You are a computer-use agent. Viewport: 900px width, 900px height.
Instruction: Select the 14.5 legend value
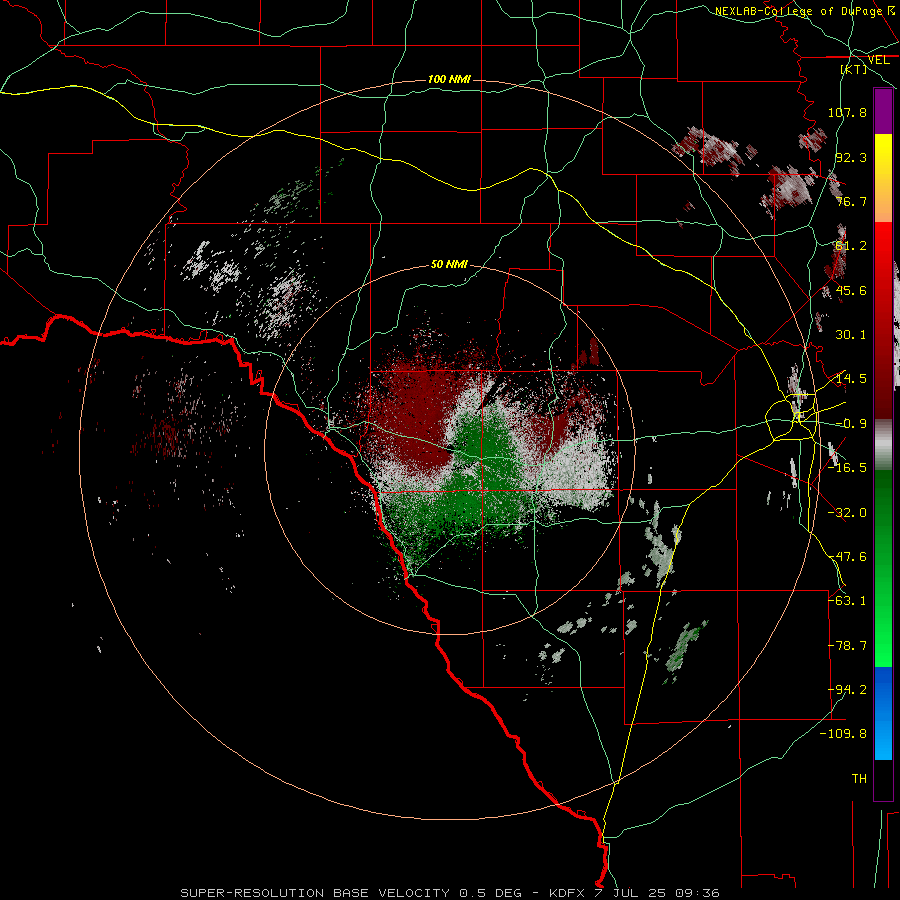851,379
